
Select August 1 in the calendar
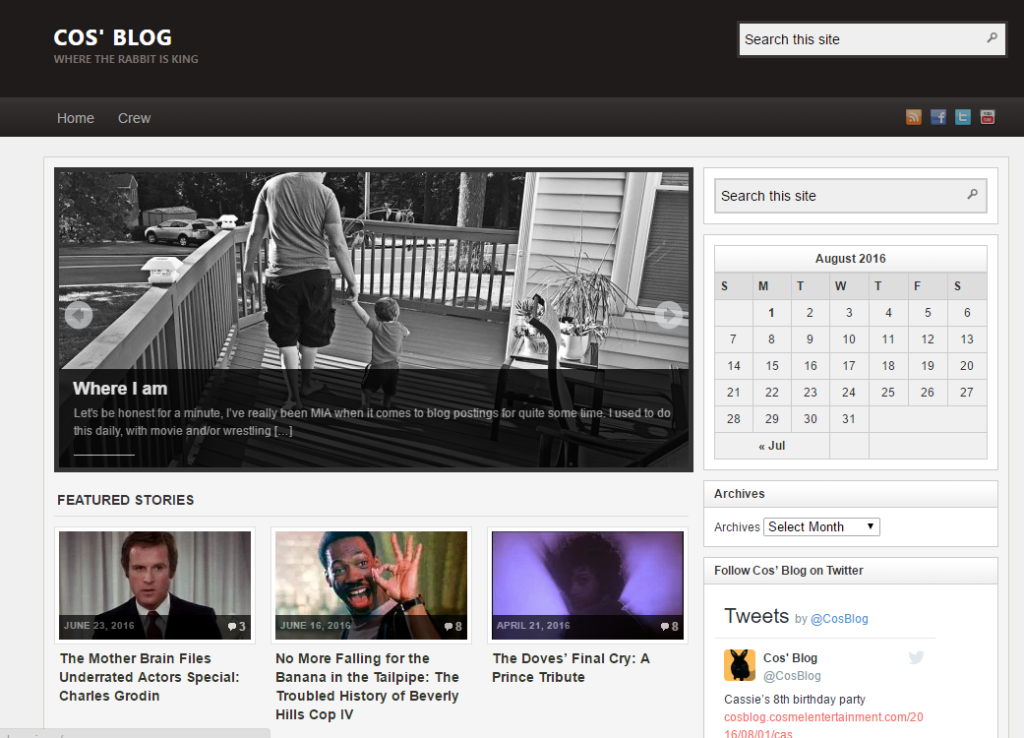pos(771,312)
